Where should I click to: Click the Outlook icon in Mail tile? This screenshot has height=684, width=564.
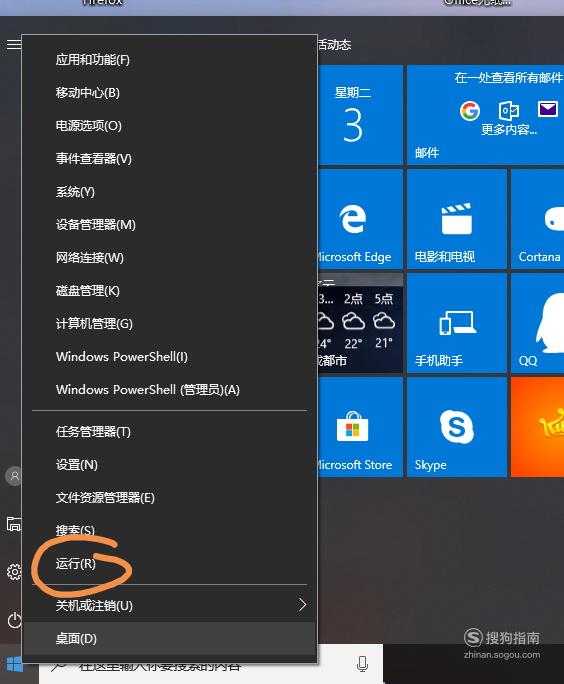pyautogui.click(x=509, y=110)
